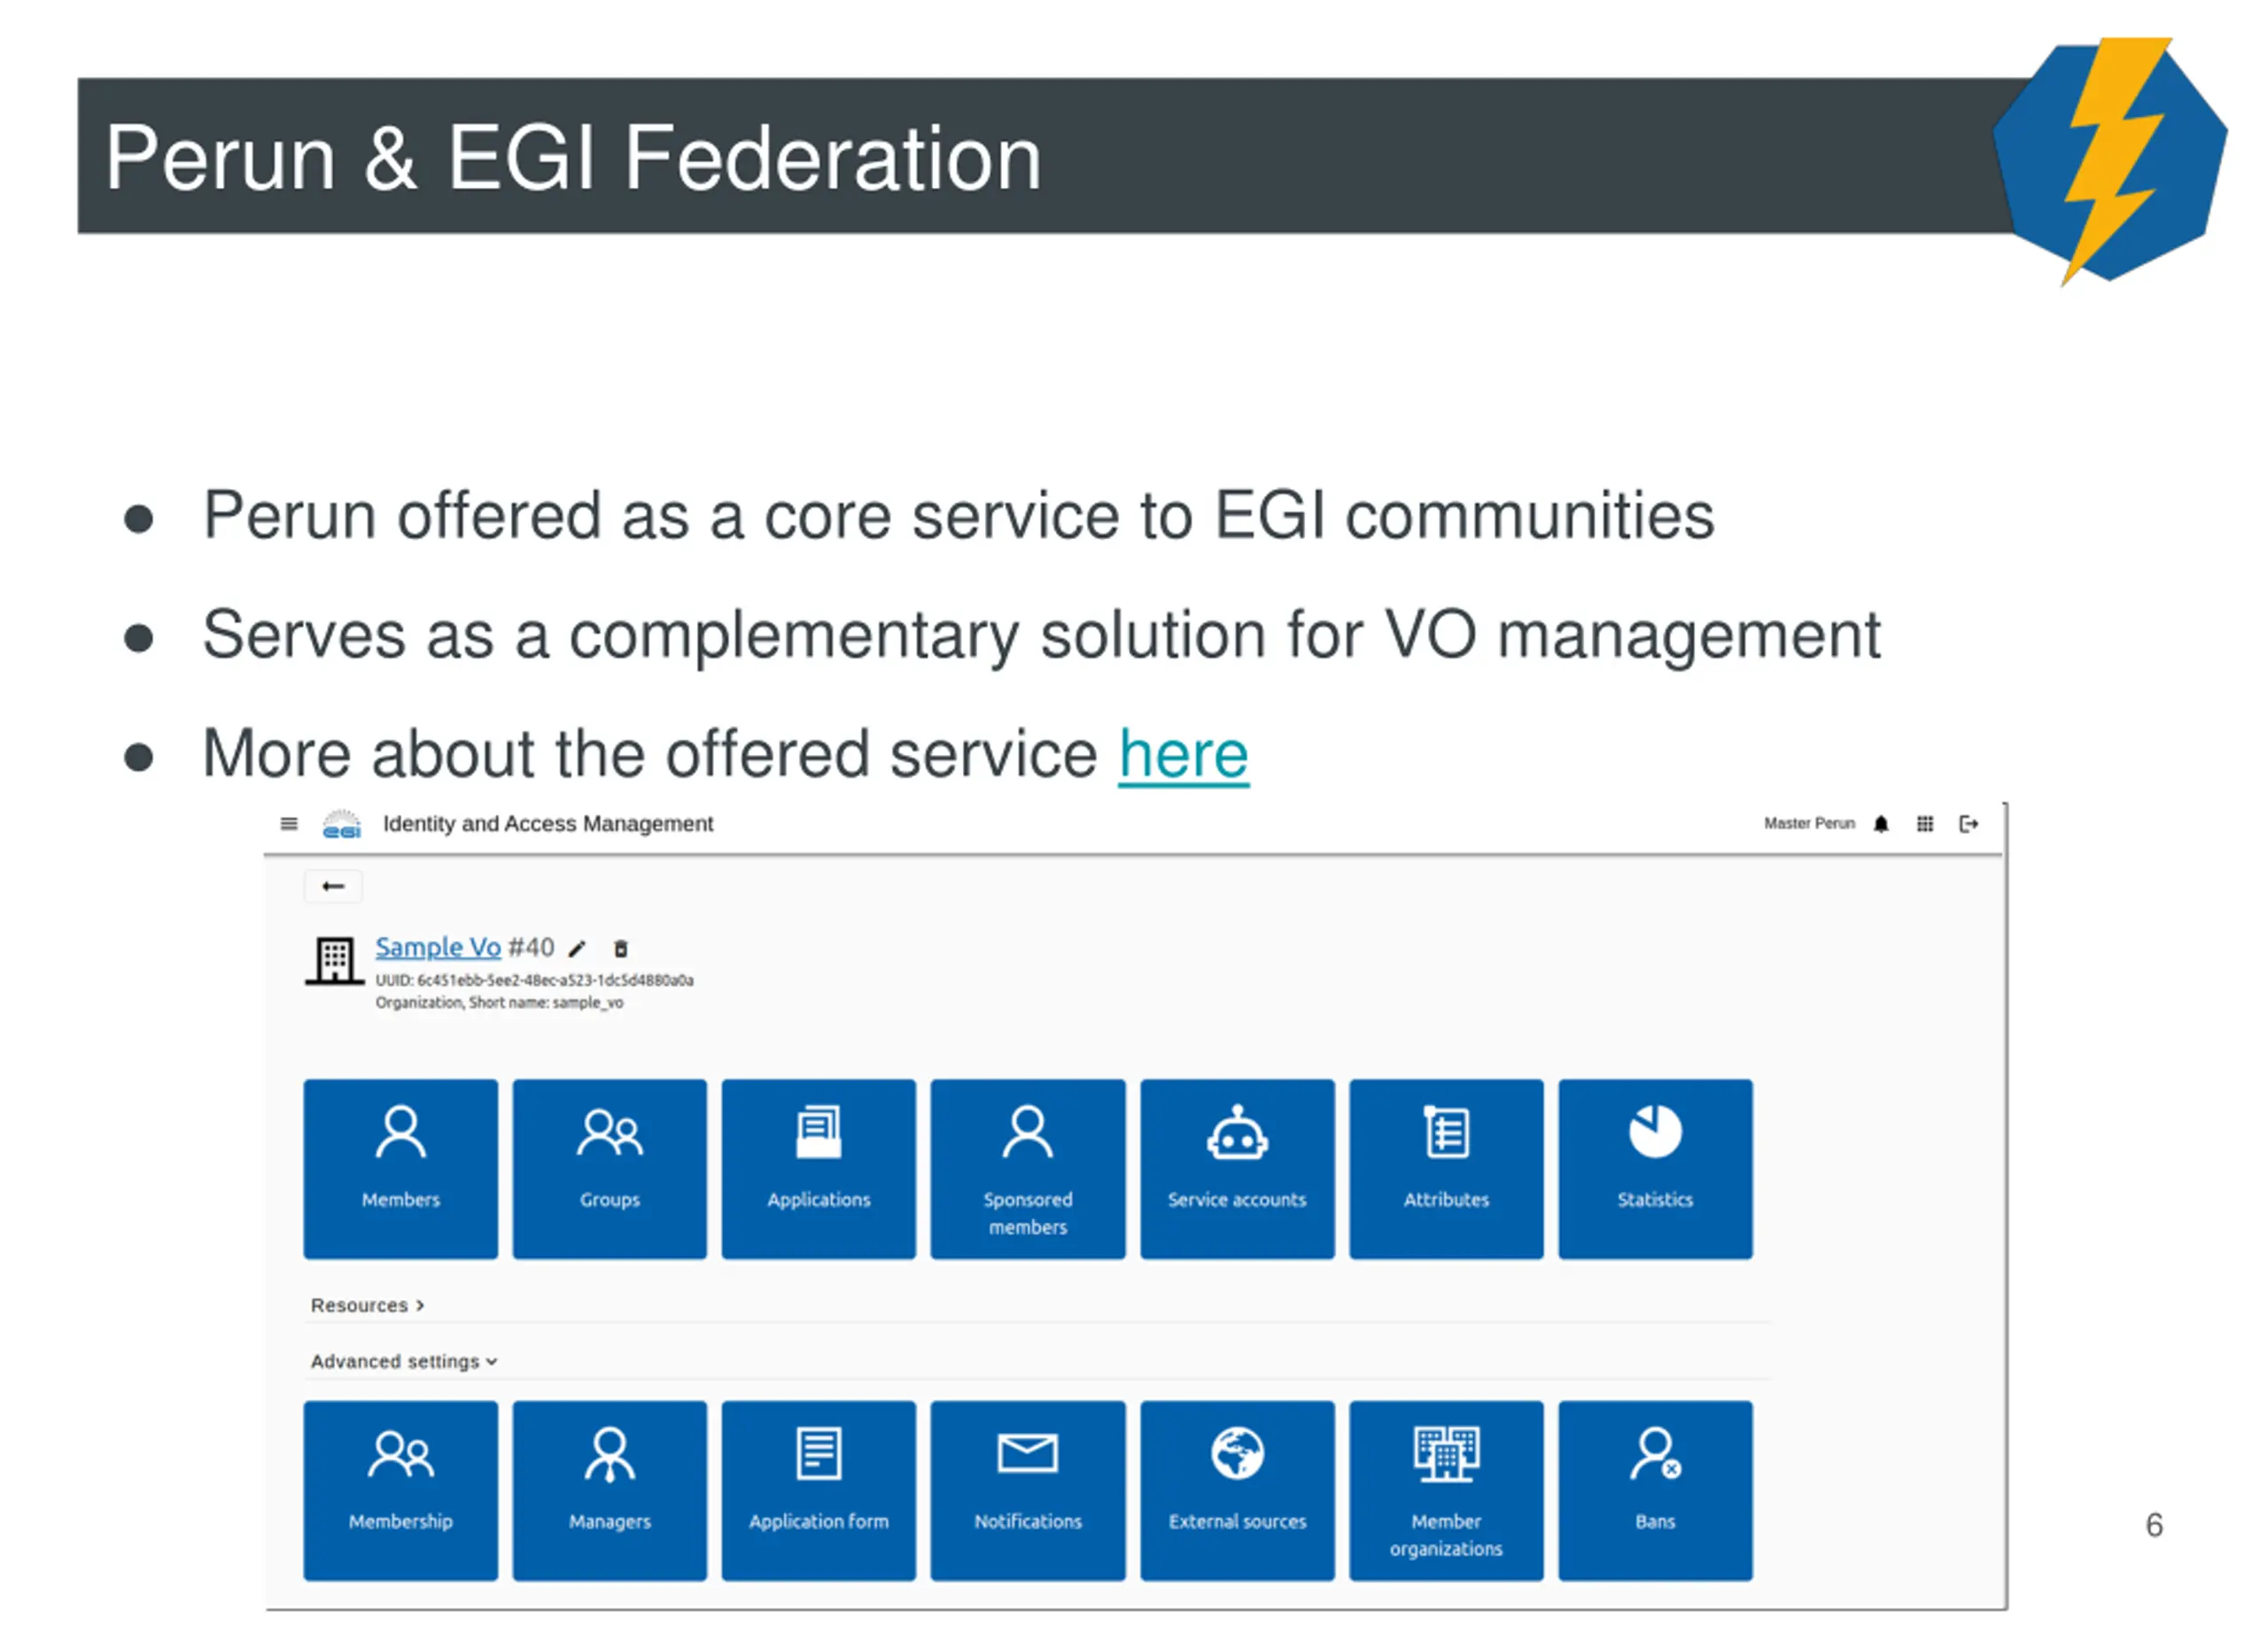This screenshot has height=1642, width=2268.
Task: Open the apps grid icon
Action: (1925, 824)
